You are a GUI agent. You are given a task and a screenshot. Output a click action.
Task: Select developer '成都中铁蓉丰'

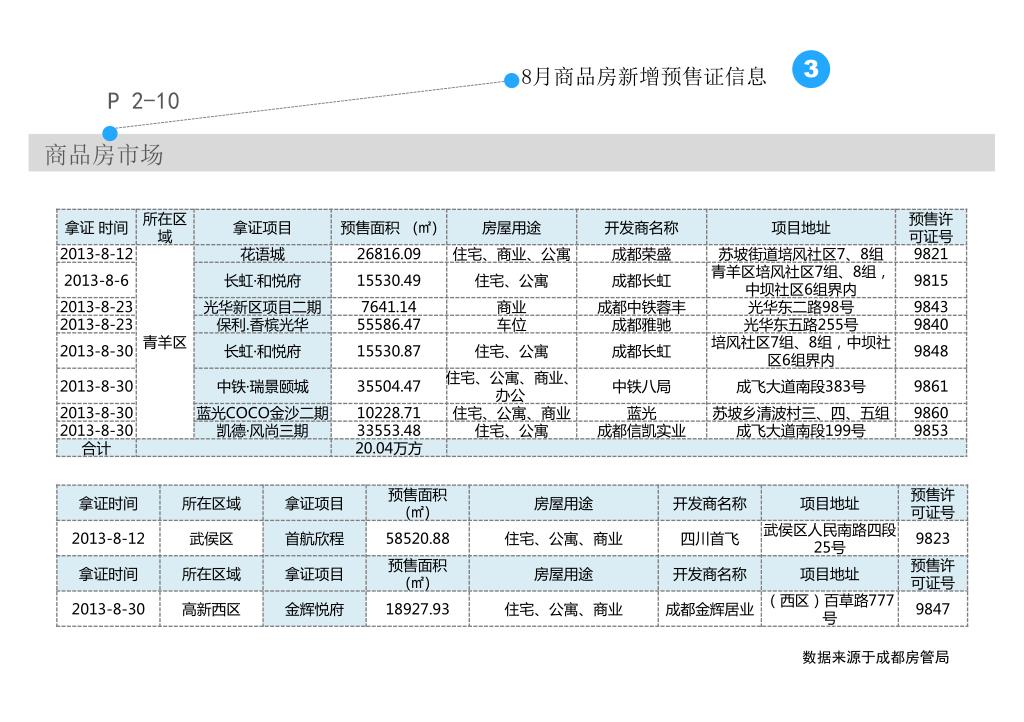coord(641,307)
